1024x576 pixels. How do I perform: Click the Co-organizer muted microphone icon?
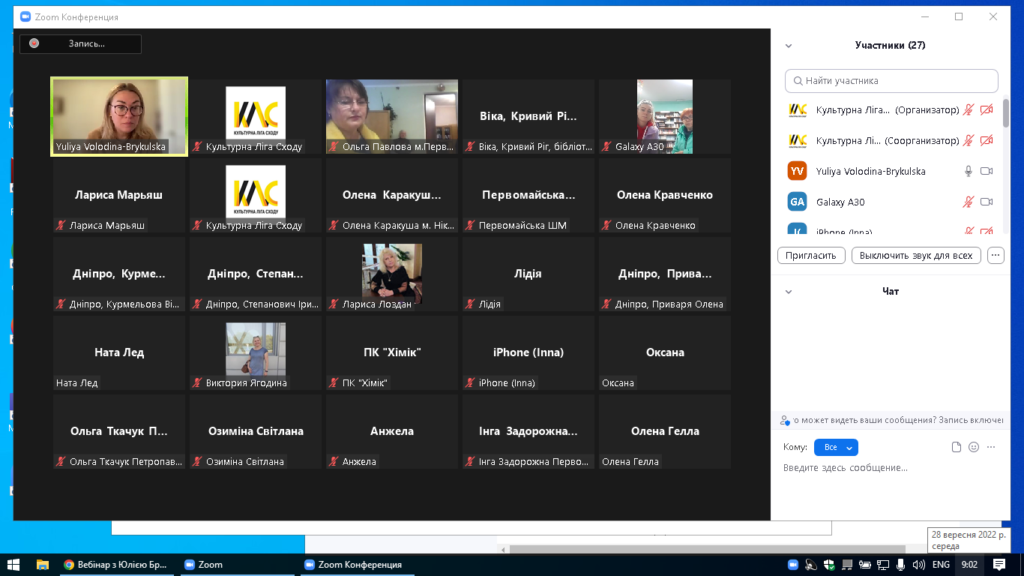pos(968,140)
